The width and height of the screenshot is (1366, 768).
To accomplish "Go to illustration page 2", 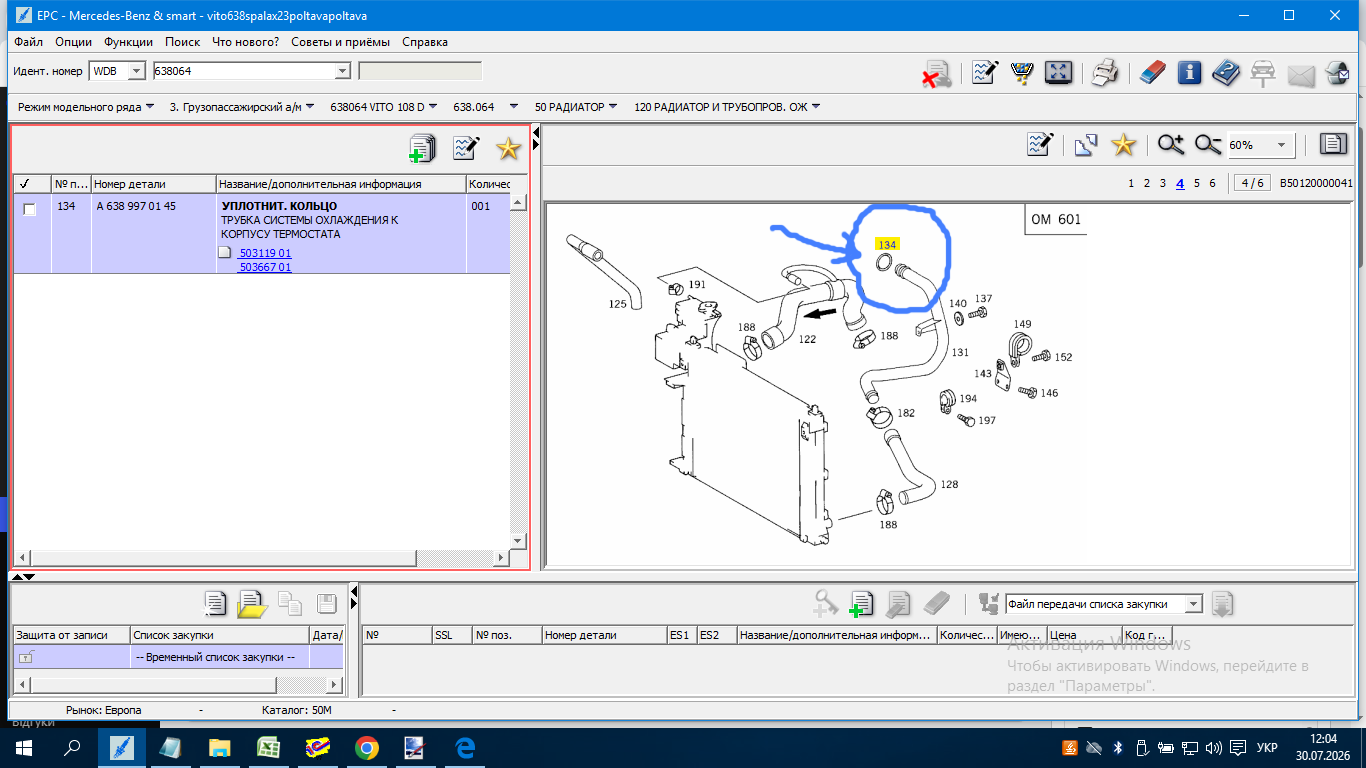I will click(x=1147, y=183).
